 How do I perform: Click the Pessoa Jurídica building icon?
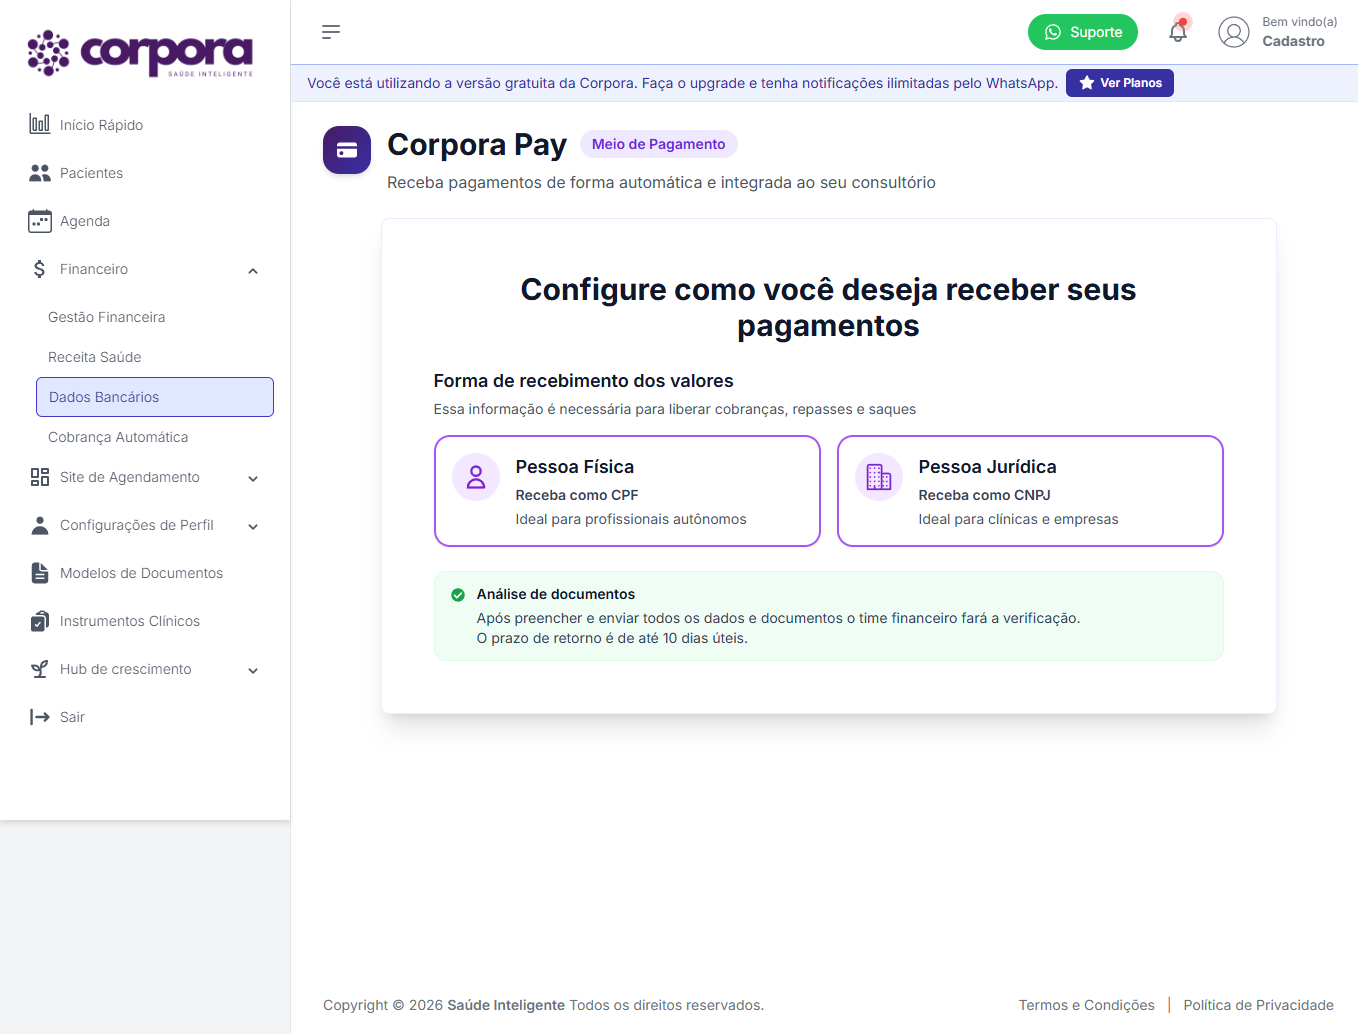click(x=879, y=477)
